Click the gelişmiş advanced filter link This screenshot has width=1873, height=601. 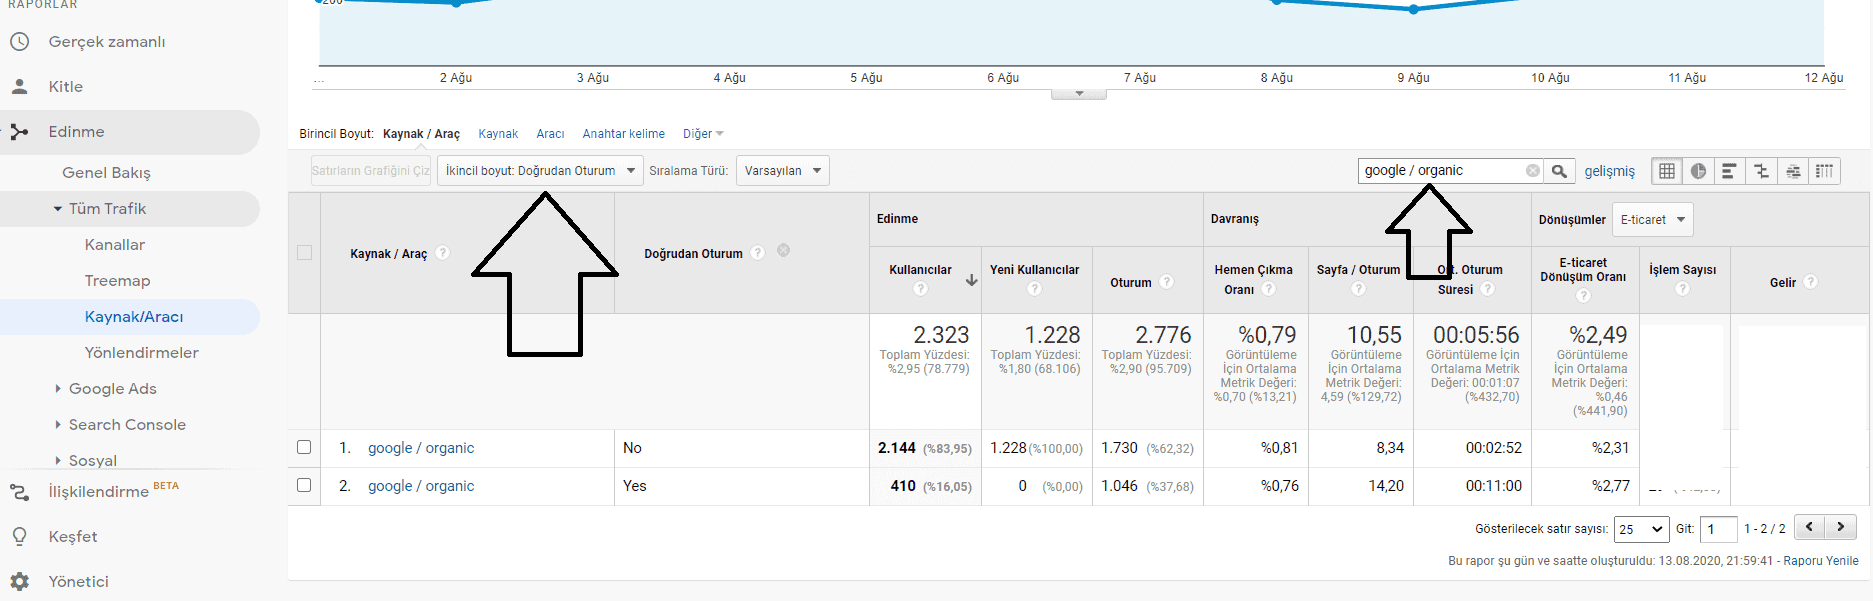[x=1609, y=171]
